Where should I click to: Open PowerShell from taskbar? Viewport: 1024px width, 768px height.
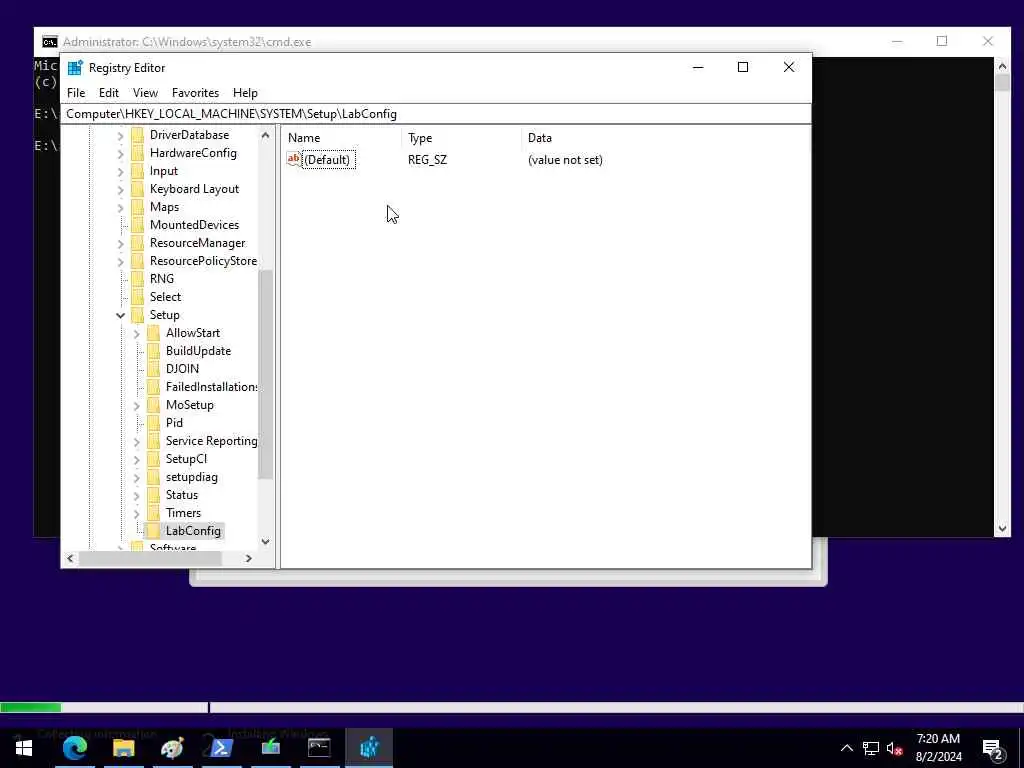221,748
